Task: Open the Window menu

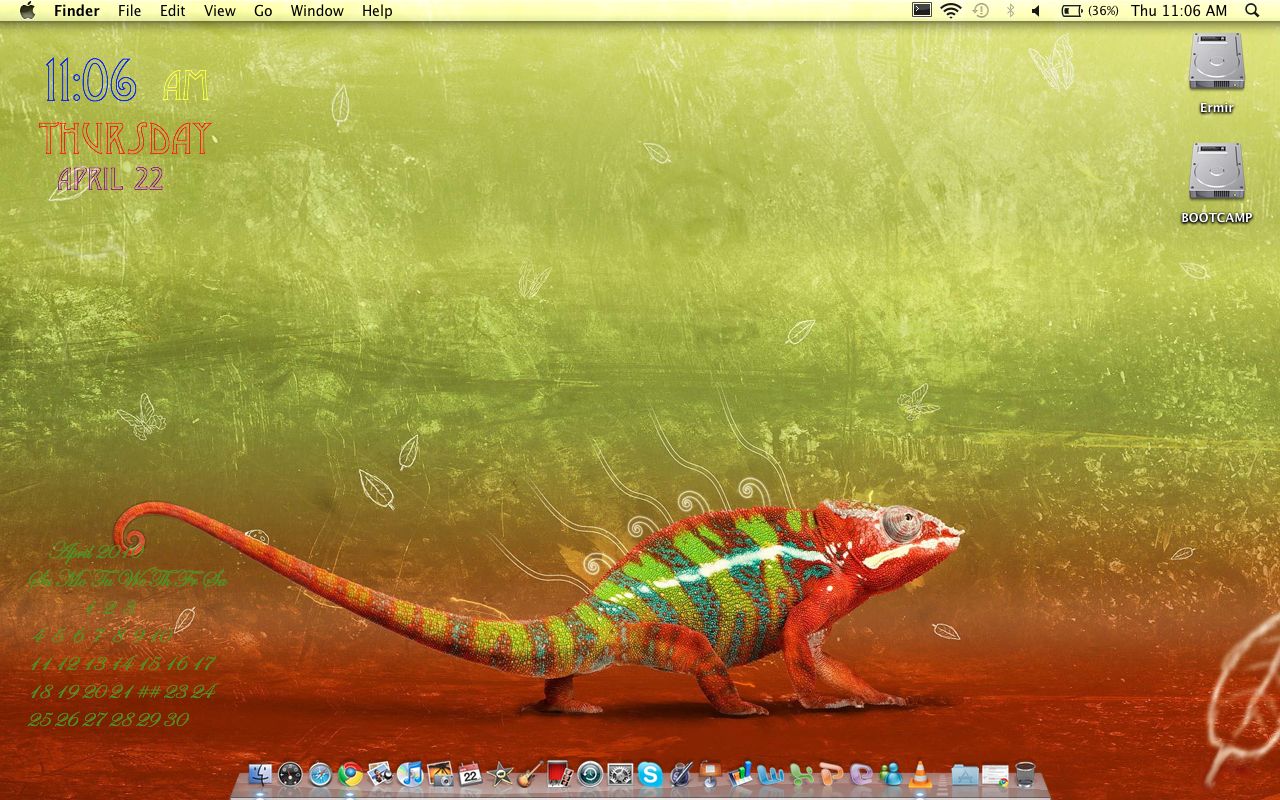Action: (317, 11)
